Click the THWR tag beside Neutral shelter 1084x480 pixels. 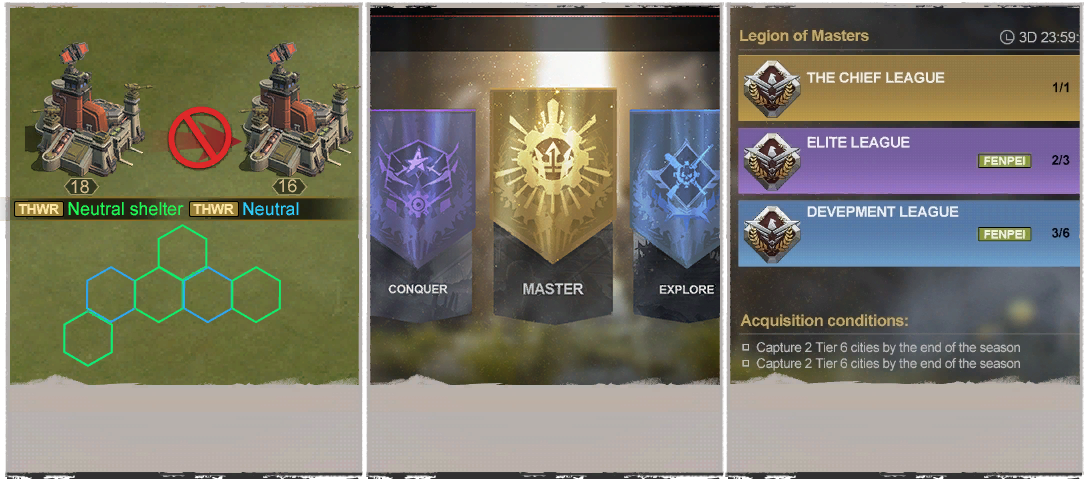click(39, 209)
